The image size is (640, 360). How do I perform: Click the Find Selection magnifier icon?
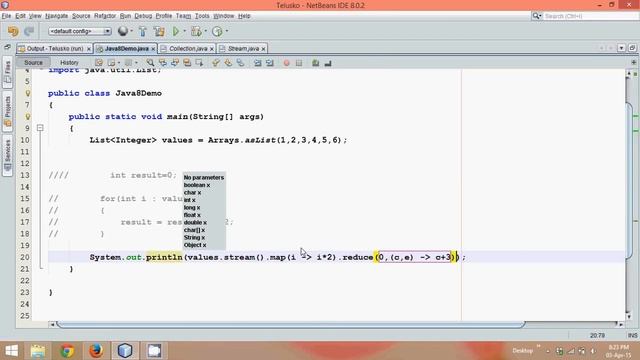[150, 63]
